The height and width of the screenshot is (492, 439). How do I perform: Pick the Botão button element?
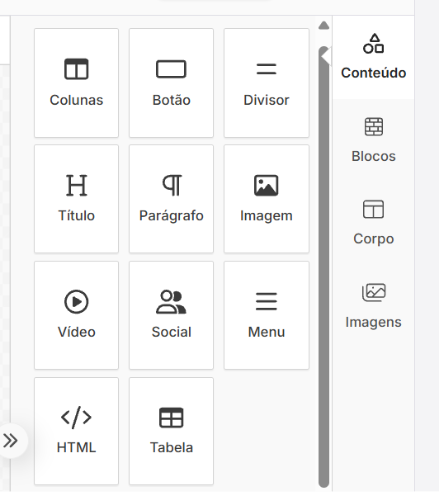pos(171,83)
